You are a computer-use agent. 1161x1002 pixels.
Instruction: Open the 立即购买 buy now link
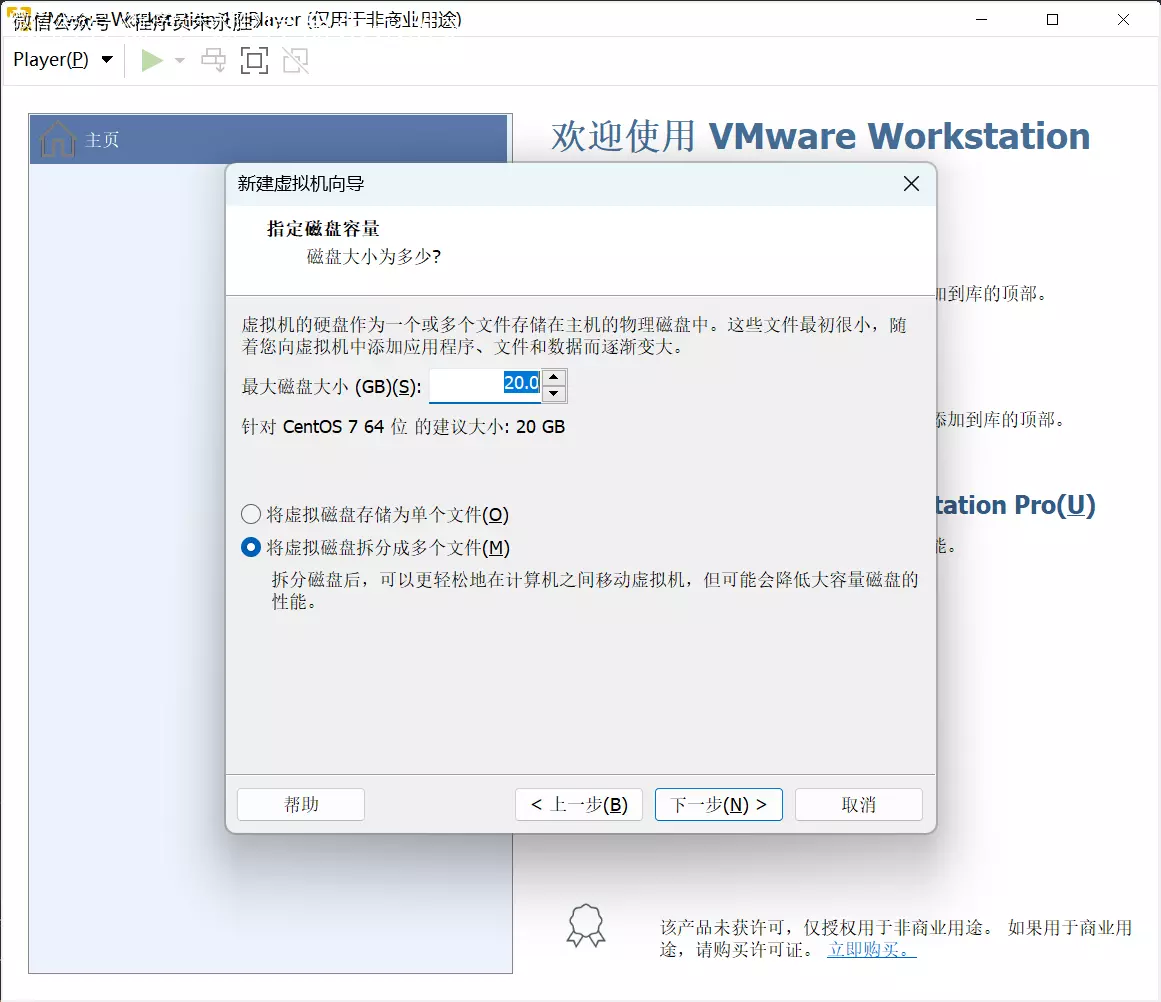pyautogui.click(x=871, y=950)
